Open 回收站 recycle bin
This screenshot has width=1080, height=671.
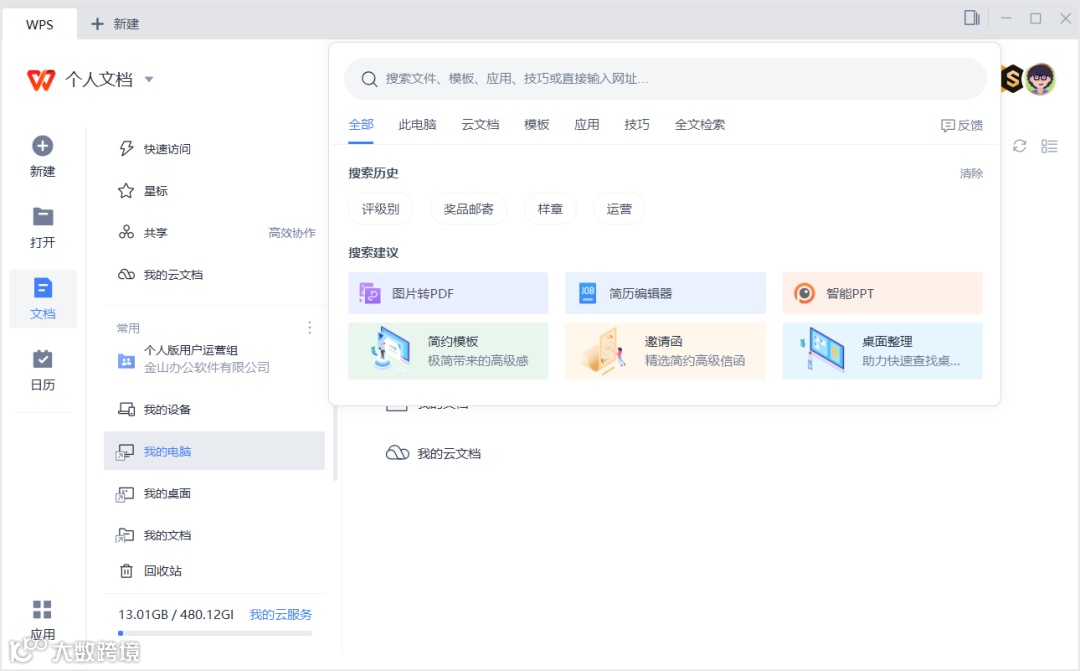click(214, 571)
